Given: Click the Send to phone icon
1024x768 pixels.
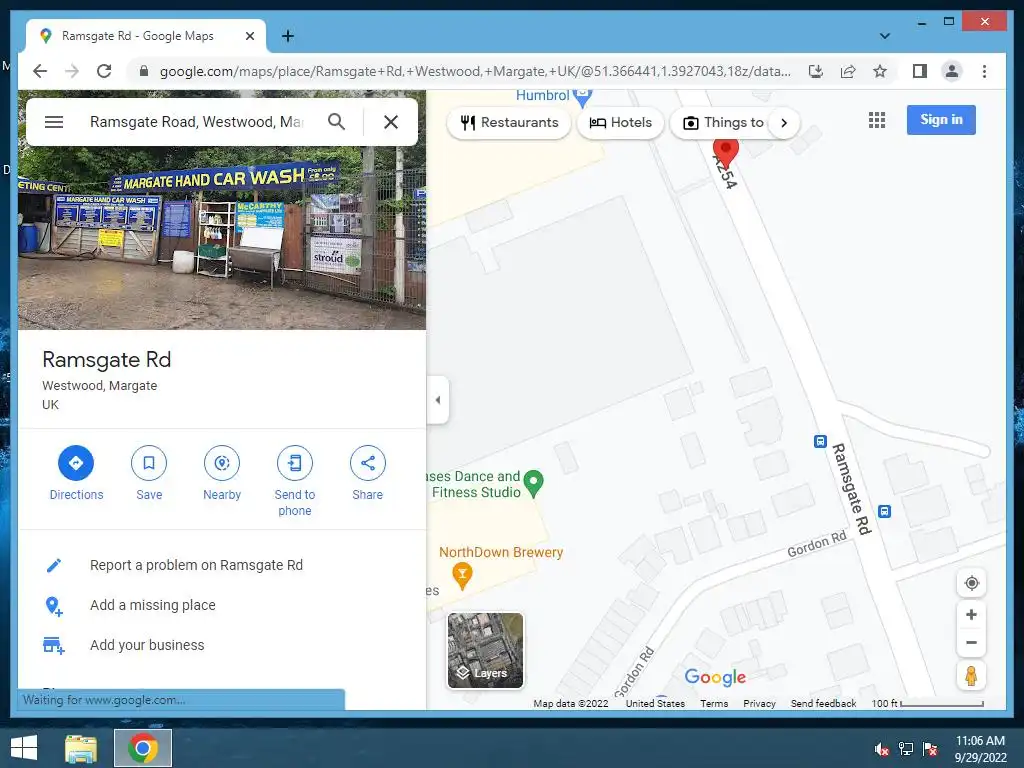Looking at the screenshot, I should point(295,463).
